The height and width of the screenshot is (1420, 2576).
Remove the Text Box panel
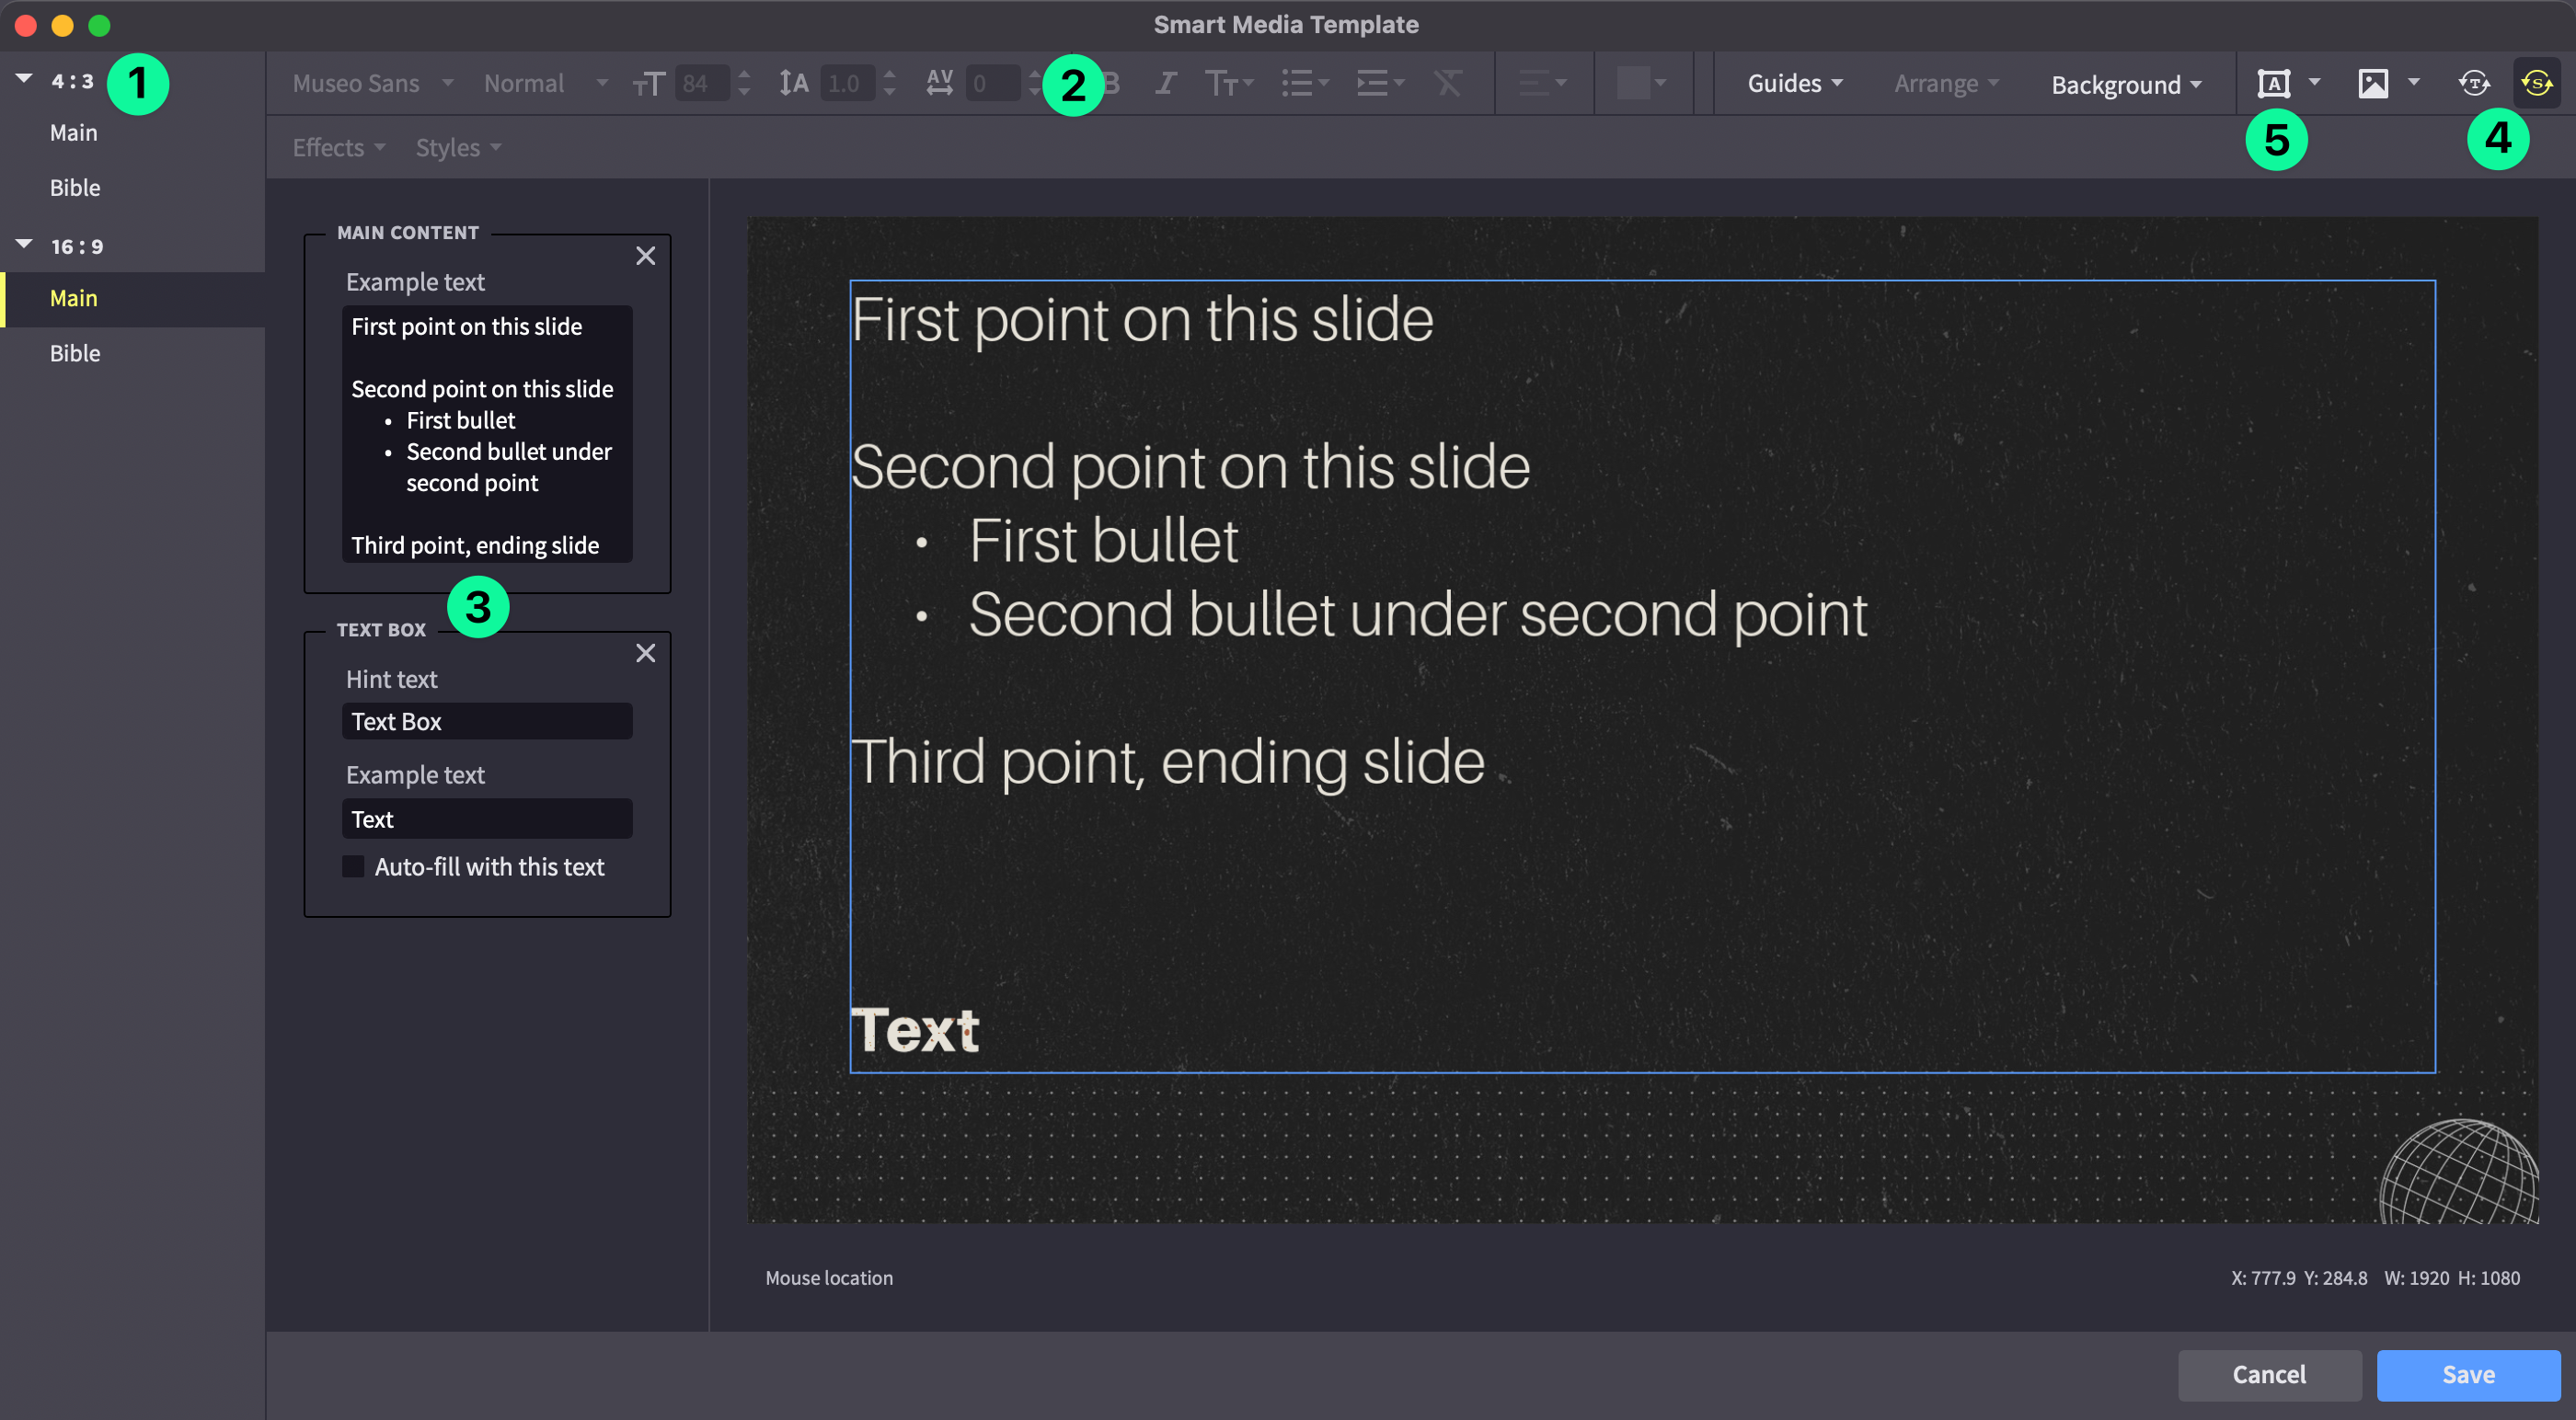[x=646, y=653]
